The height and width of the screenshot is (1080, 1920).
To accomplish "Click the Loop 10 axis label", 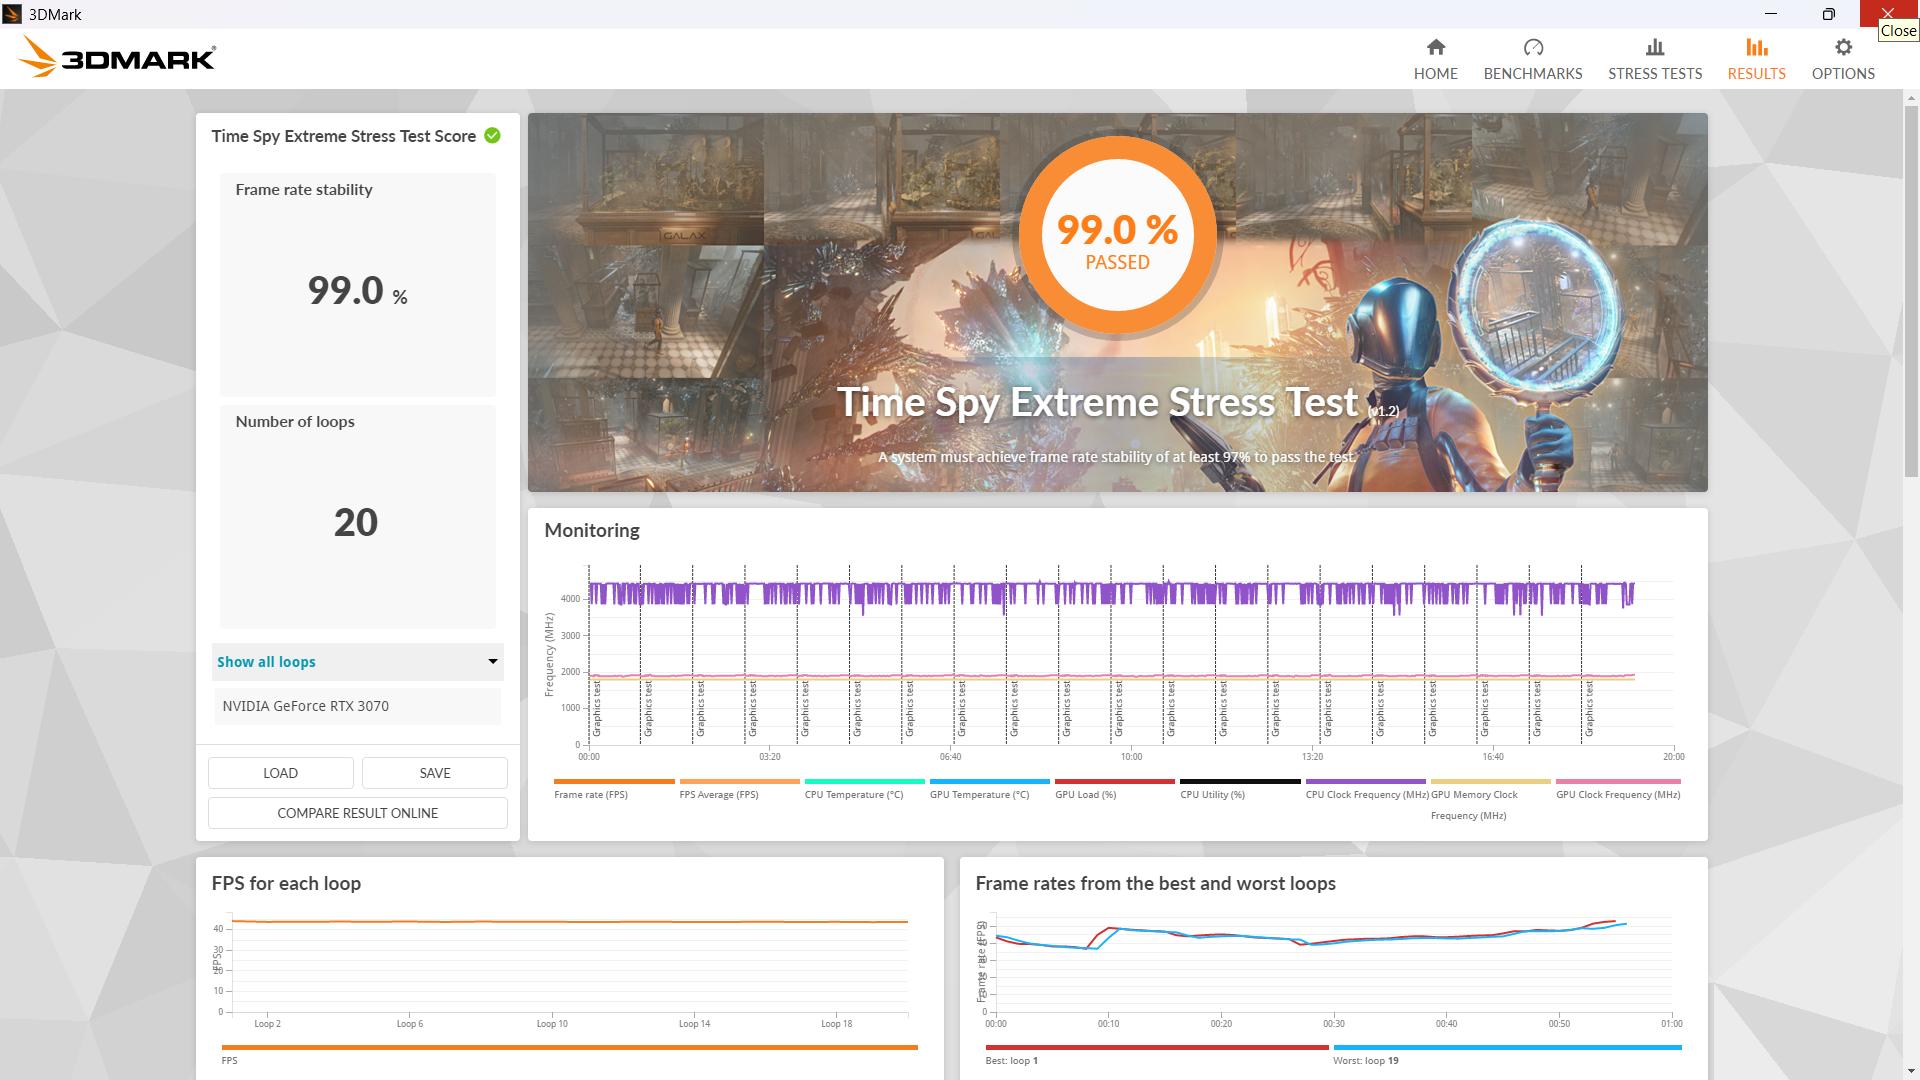I will pyautogui.click(x=552, y=1024).
